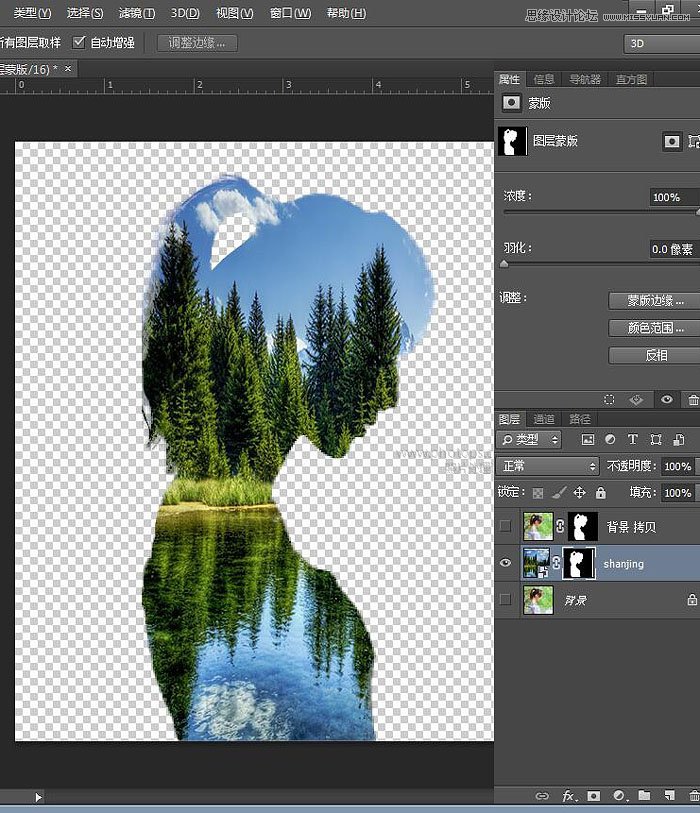700x813 pixels.
Task: Click the 调整边缘... button
Action: [197, 43]
